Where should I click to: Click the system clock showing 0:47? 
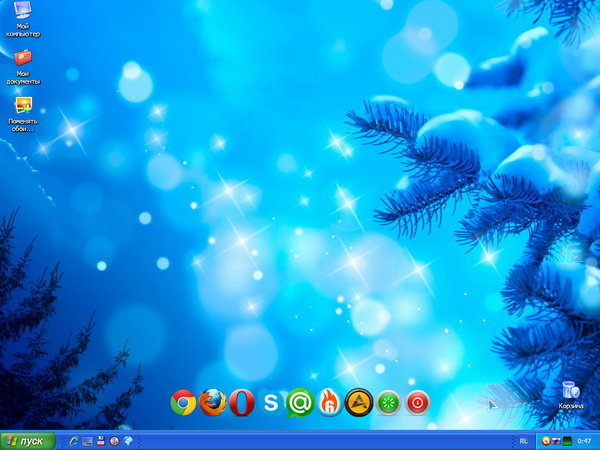(584, 441)
